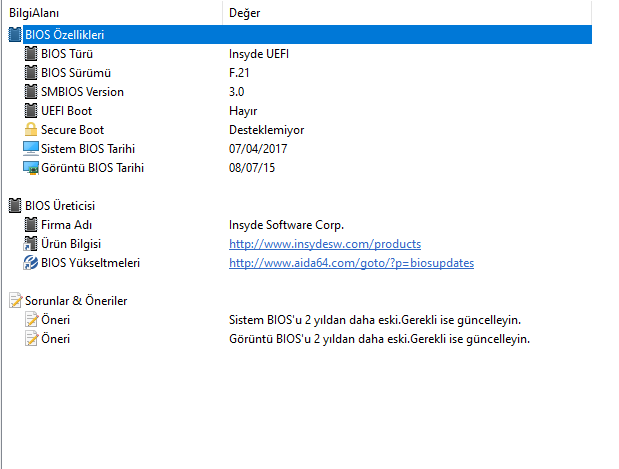This screenshot has height=469, width=619.
Task: Select the BIOS Sürümü label
Action: [x=76, y=73]
